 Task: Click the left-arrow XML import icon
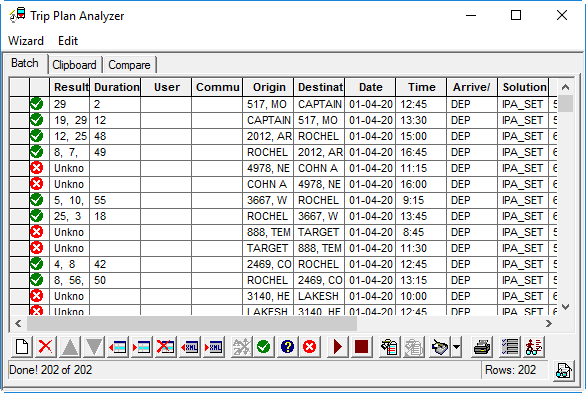[x=190, y=347]
